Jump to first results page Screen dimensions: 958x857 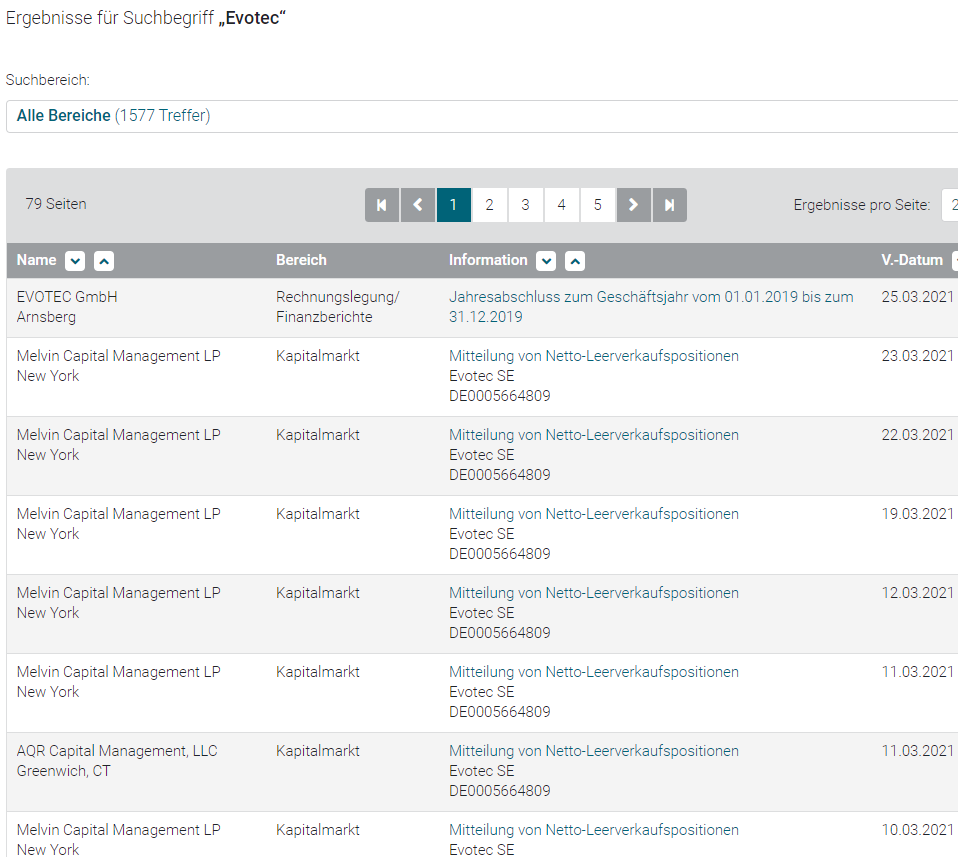point(382,205)
